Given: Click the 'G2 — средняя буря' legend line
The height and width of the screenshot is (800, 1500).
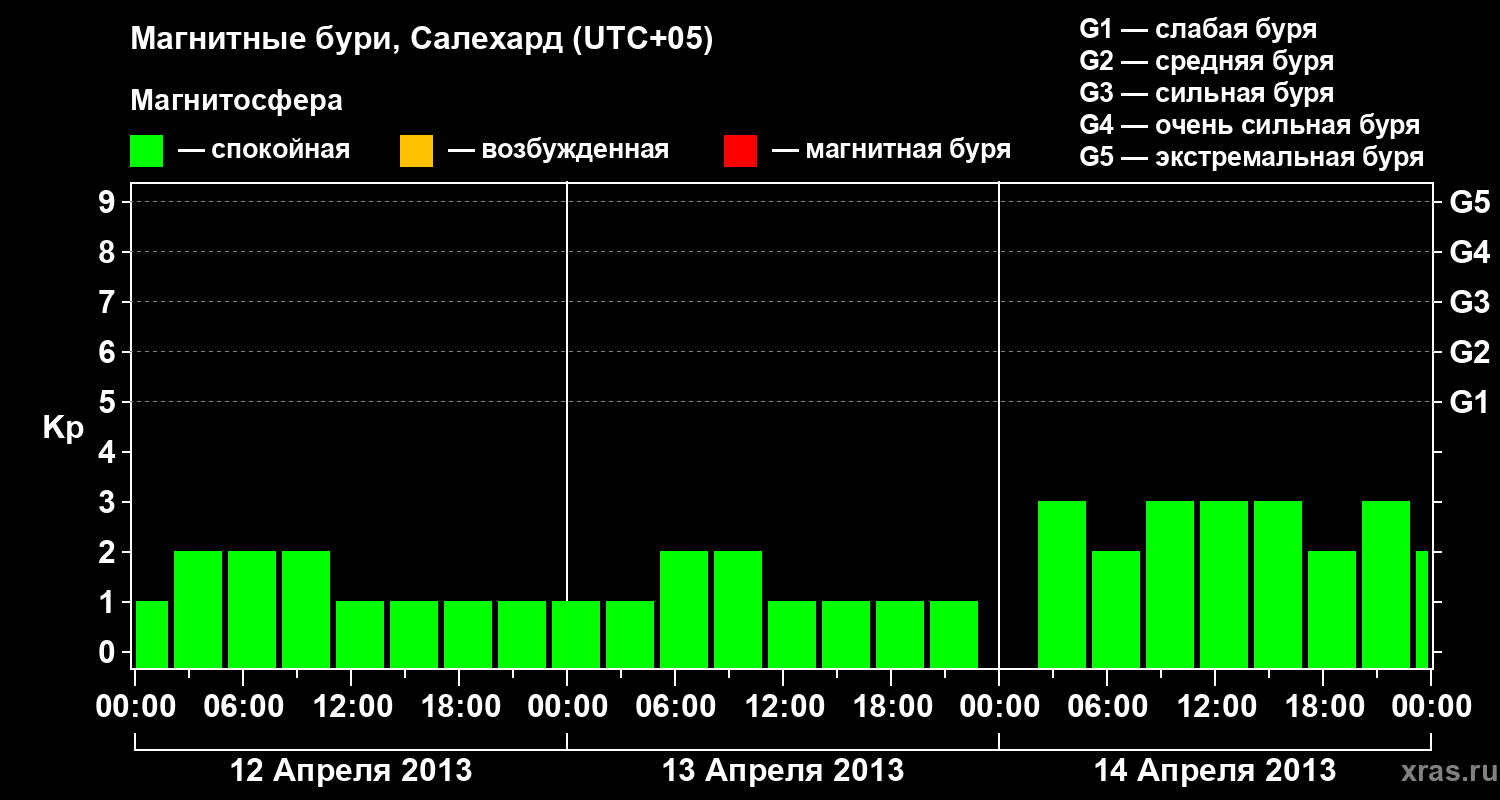Looking at the screenshot, I should (x=1207, y=61).
